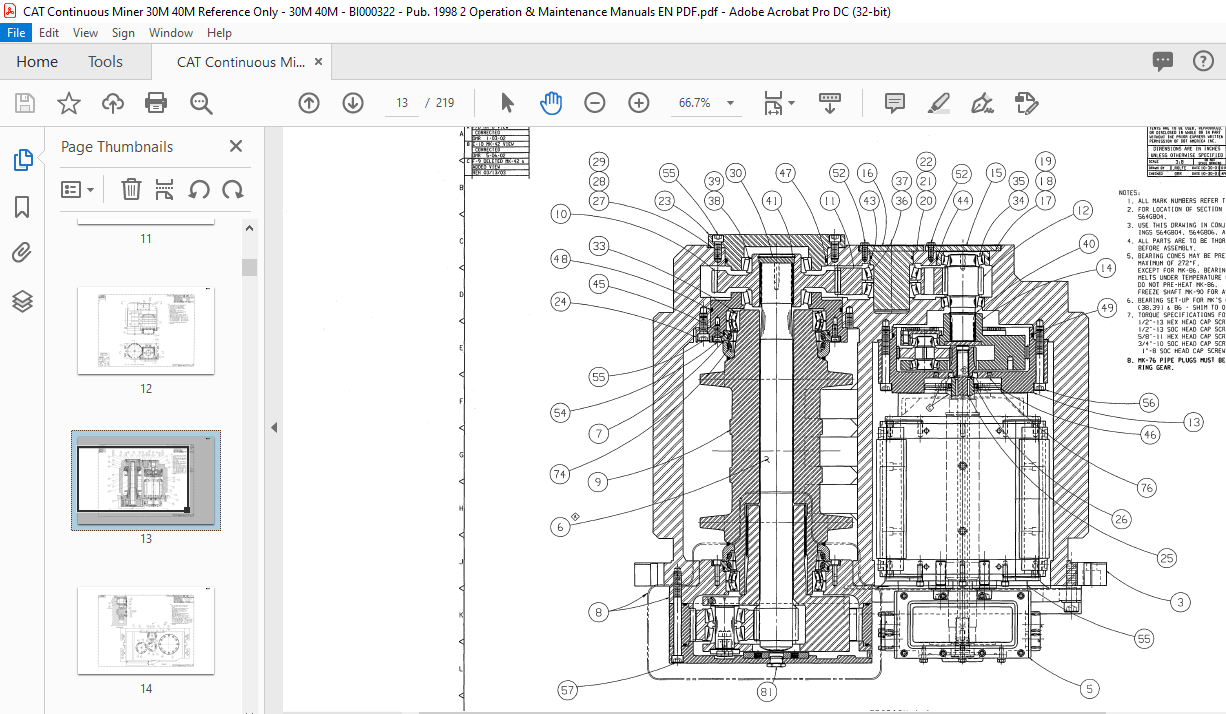The width and height of the screenshot is (1226, 714).
Task: Open the Help menu
Action: pyautogui.click(x=219, y=33)
